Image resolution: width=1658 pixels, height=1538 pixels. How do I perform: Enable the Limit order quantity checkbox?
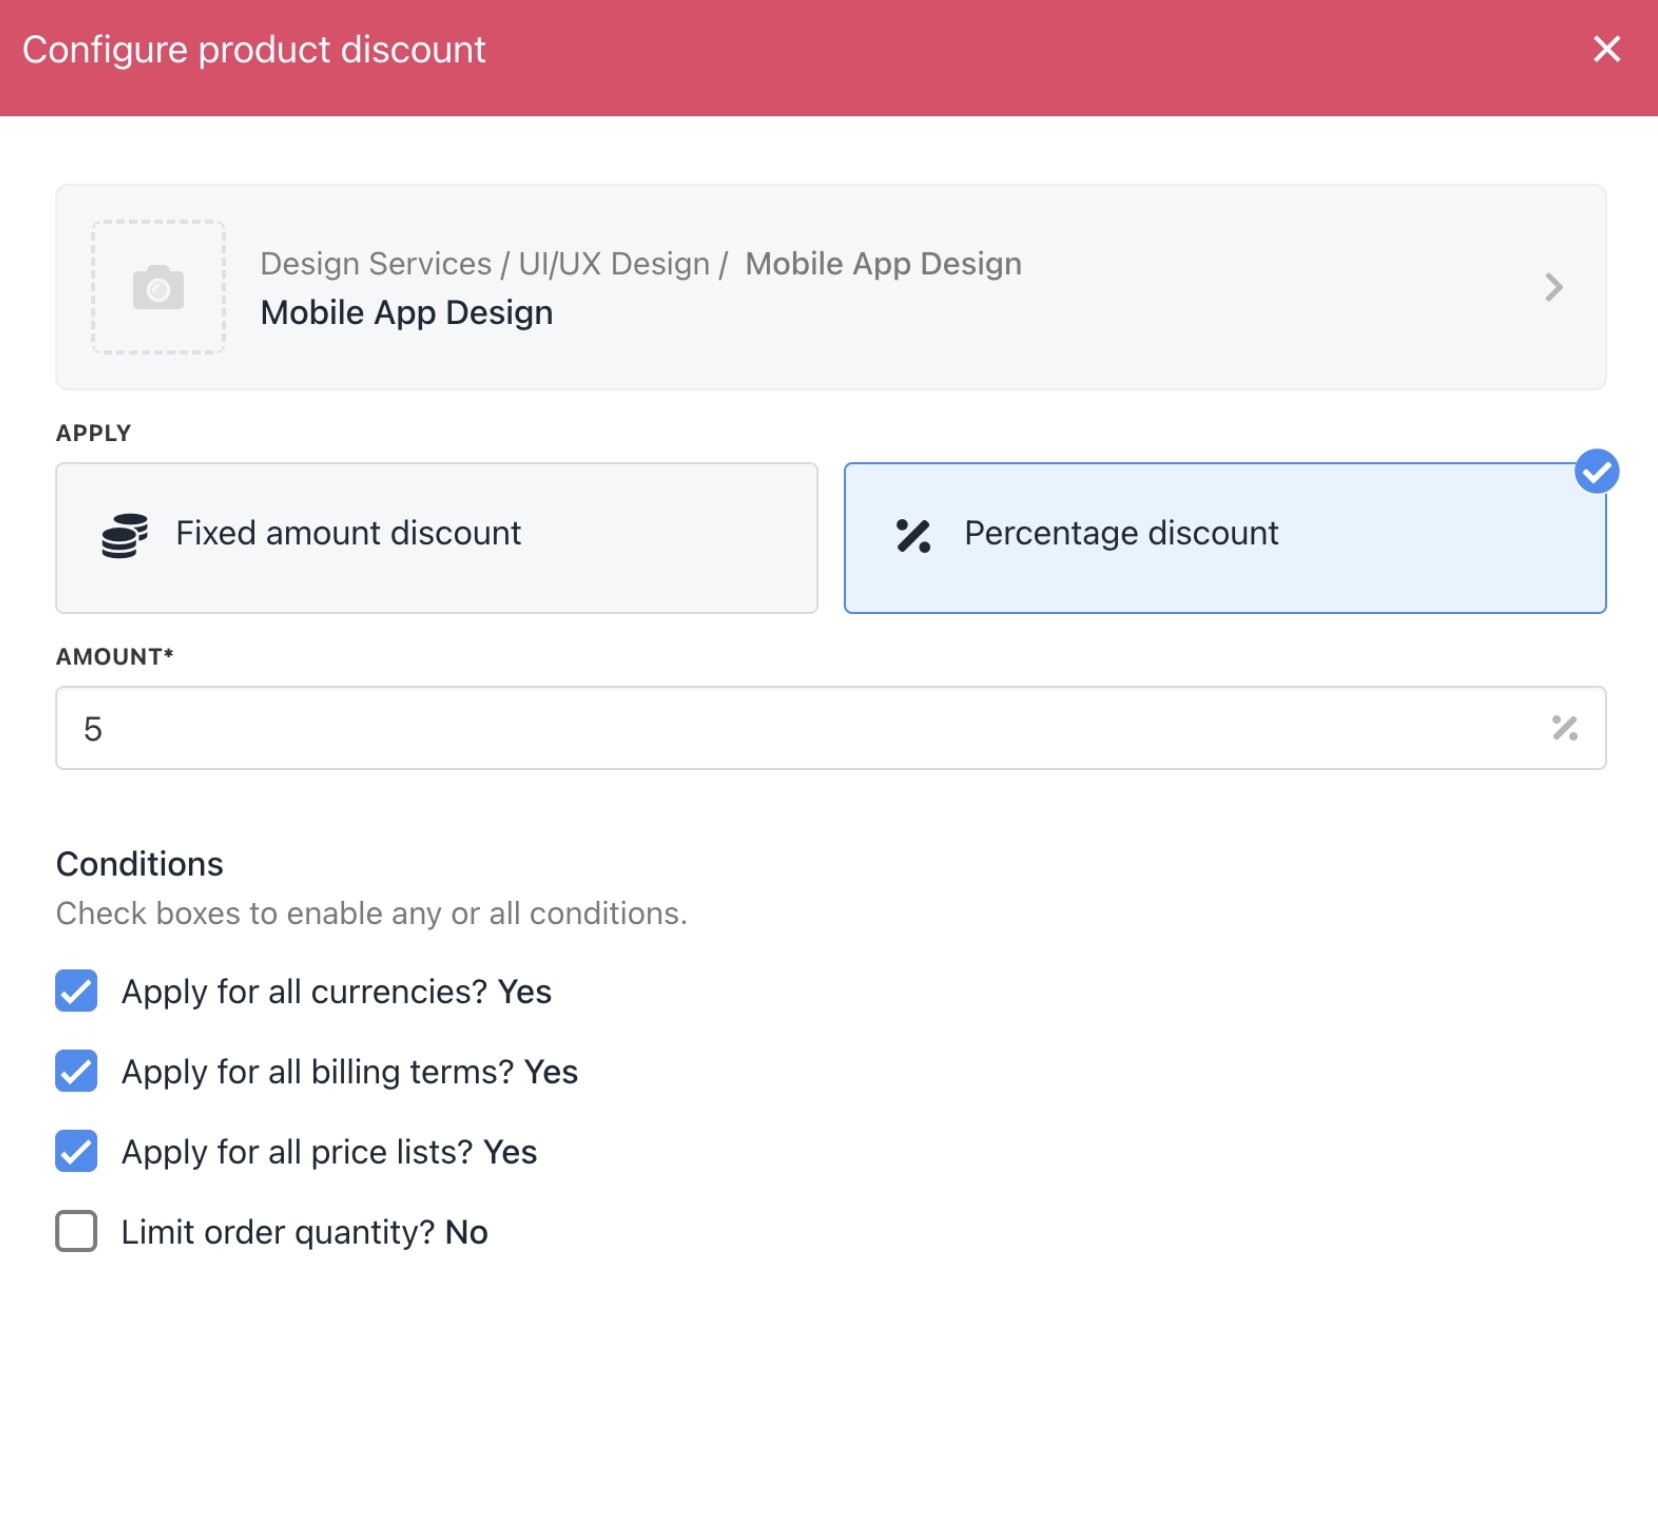coord(76,1231)
